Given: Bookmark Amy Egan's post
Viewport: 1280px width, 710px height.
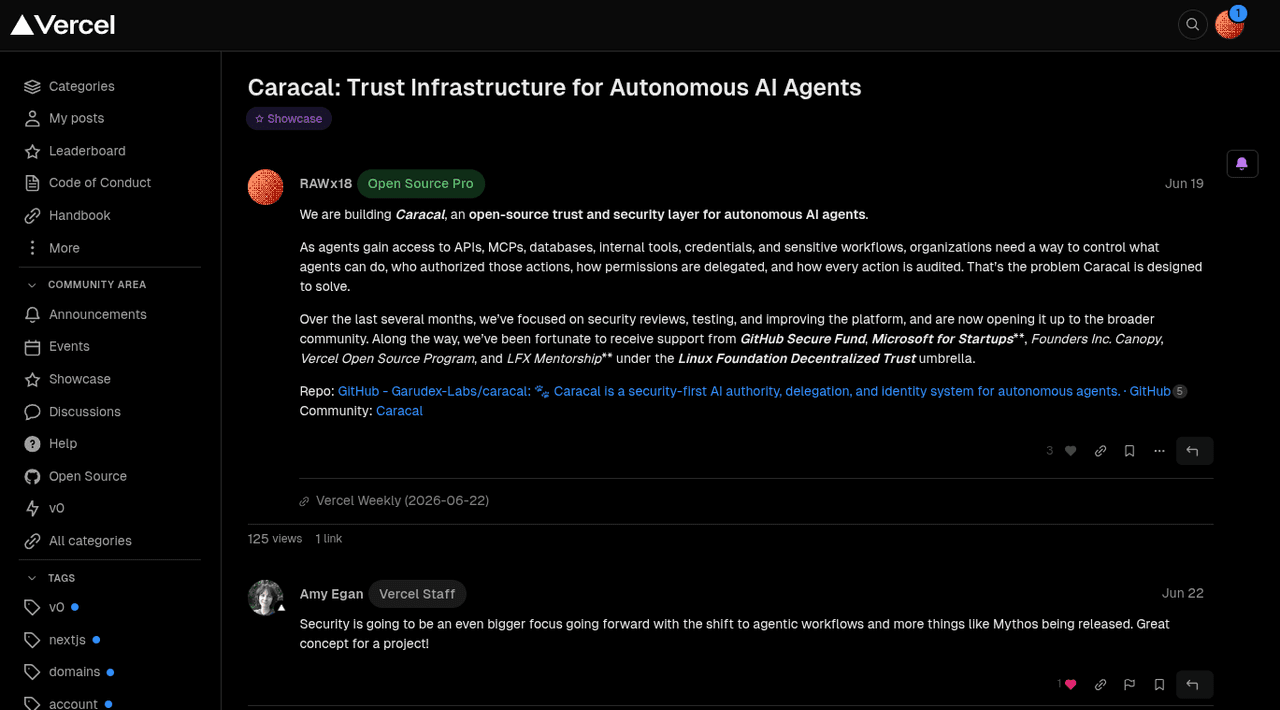Looking at the screenshot, I should pyautogui.click(x=1159, y=685).
